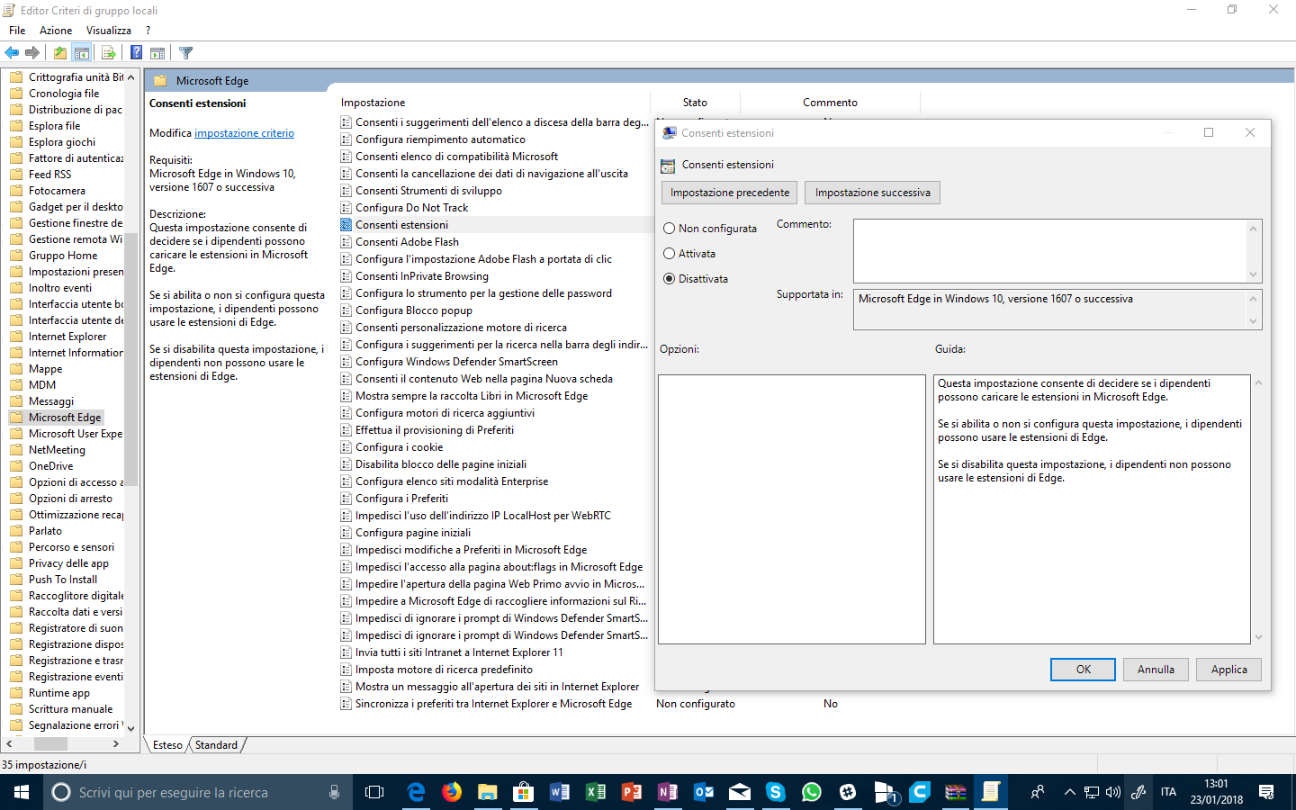The width and height of the screenshot is (1296, 810).
Task: Go back using the blue back arrow
Action: tap(12, 53)
